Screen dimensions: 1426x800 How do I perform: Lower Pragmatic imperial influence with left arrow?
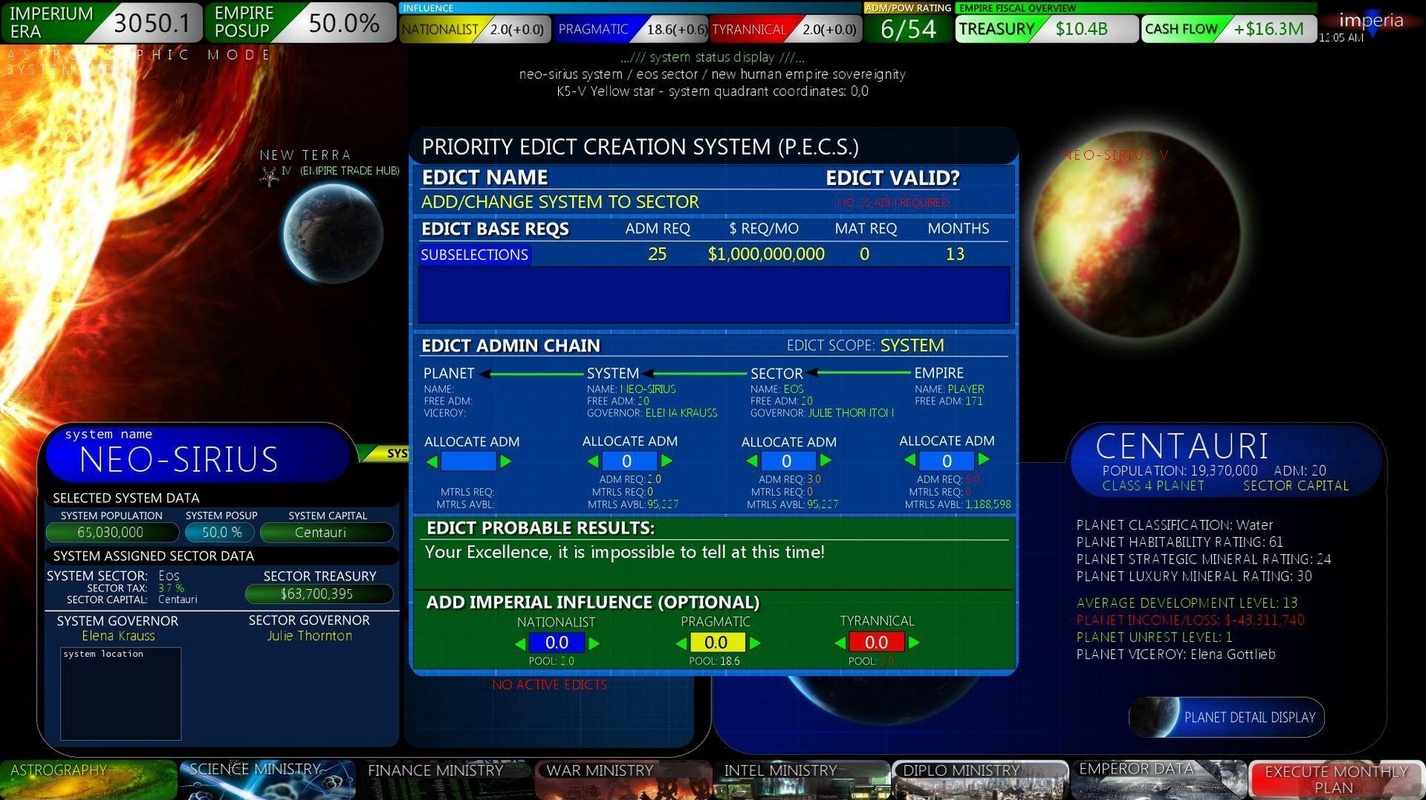680,643
